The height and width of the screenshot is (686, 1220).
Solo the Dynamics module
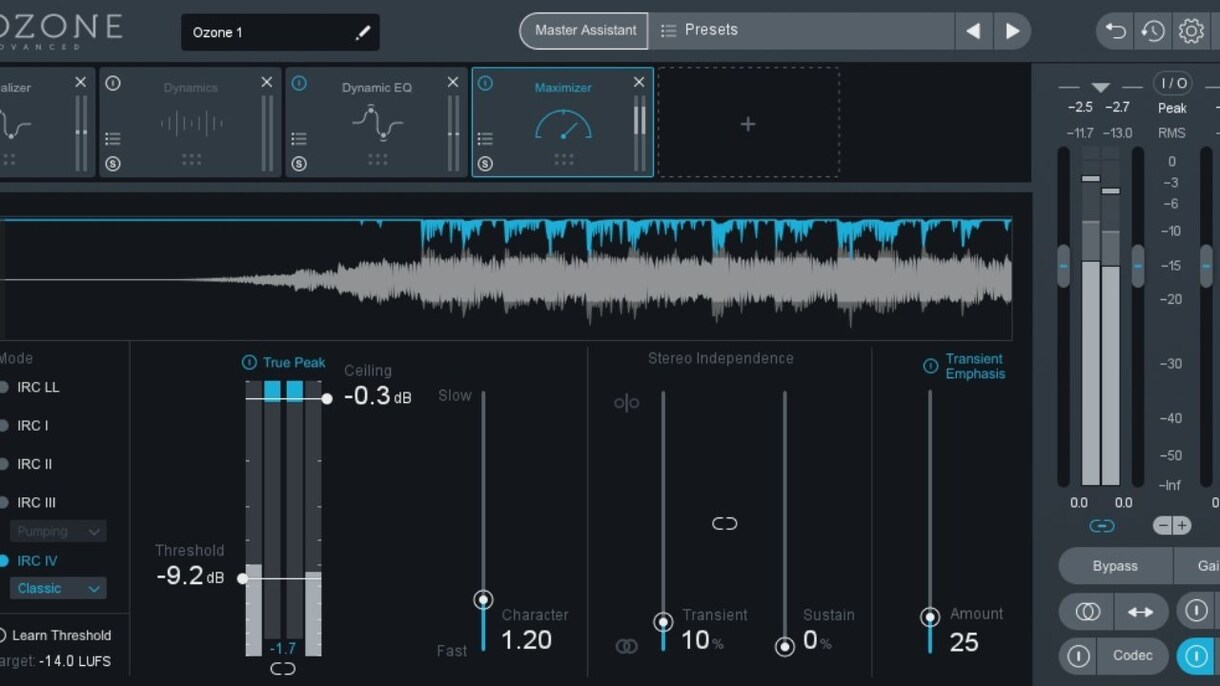tap(113, 164)
